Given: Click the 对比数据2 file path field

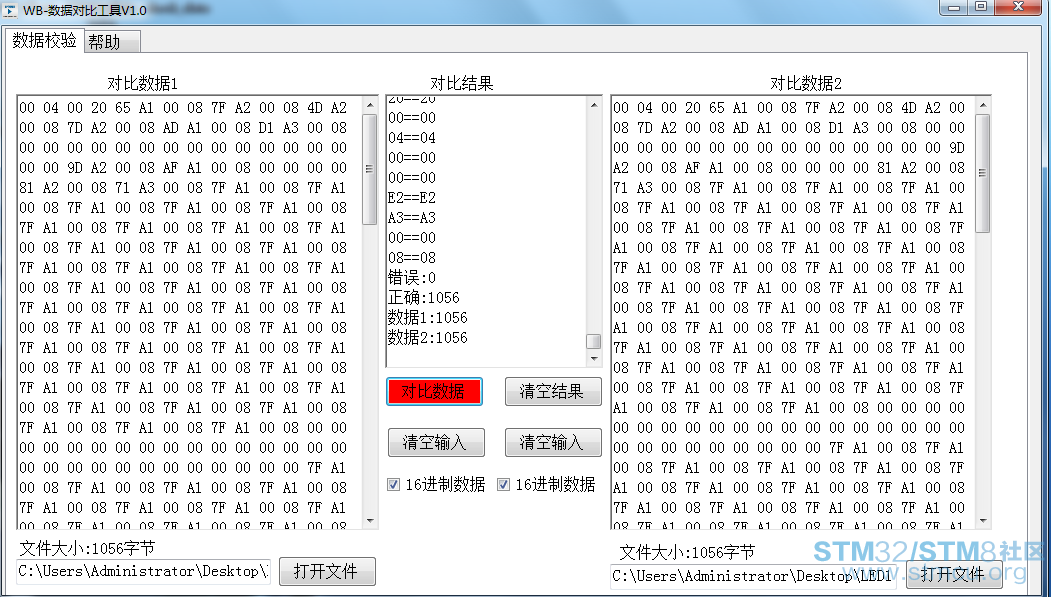Looking at the screenshot, I should 754,576.
